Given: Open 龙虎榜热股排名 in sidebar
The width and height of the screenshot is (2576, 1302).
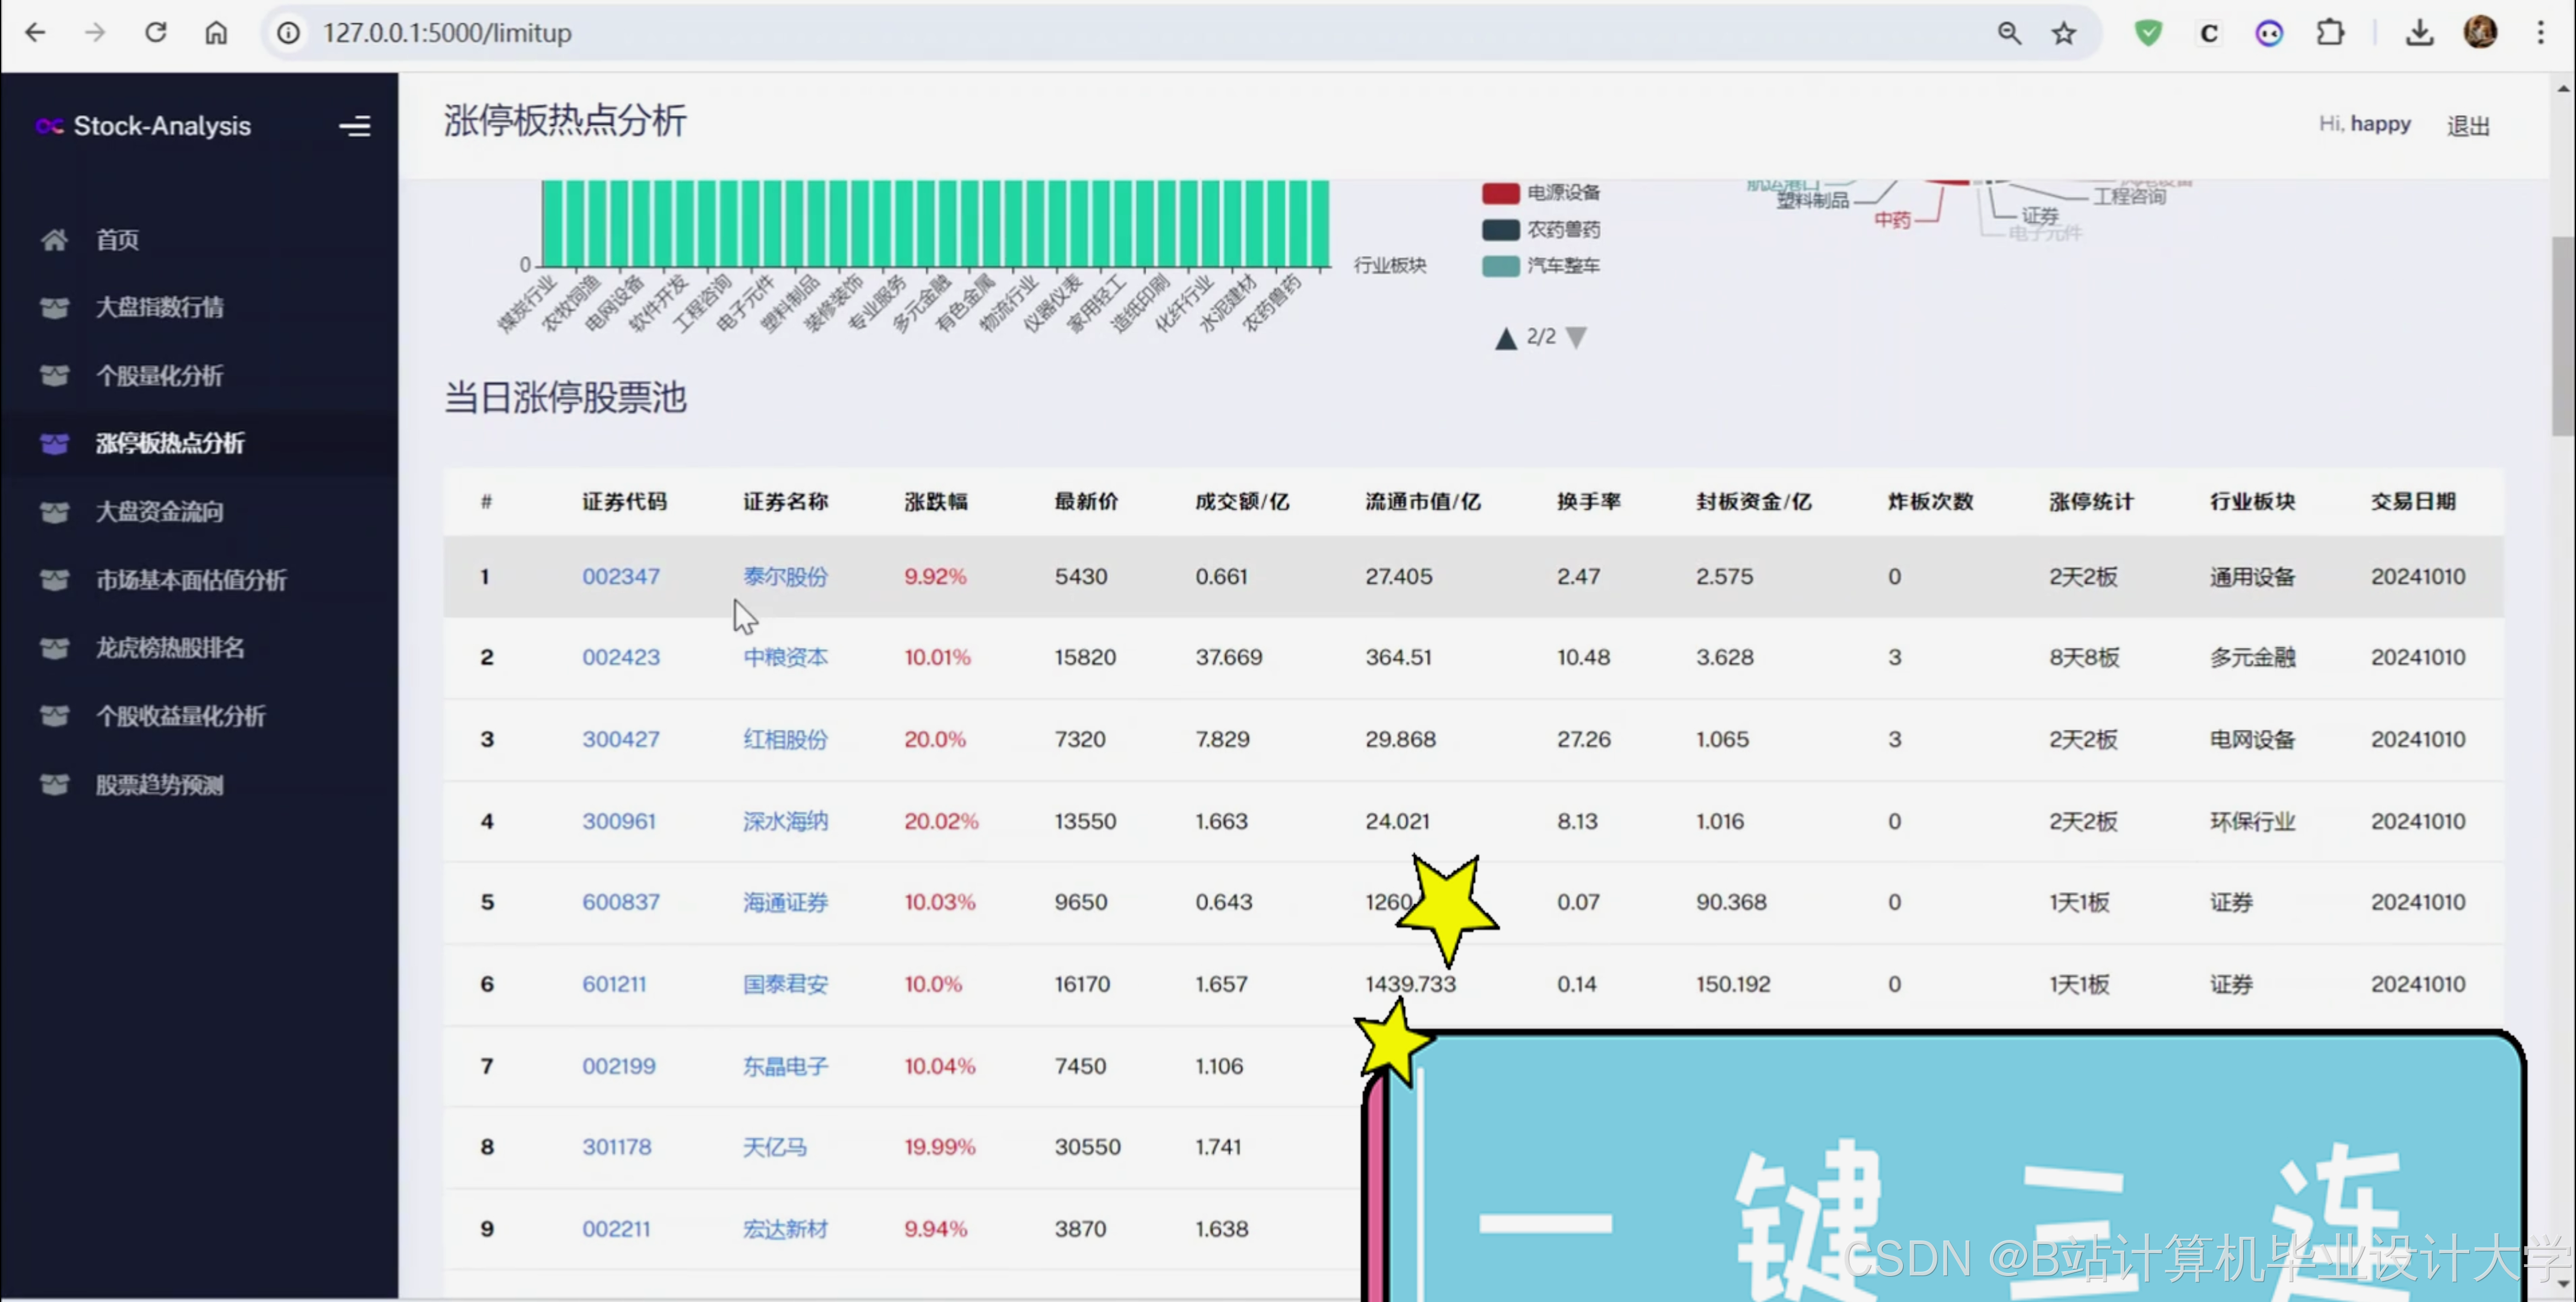Looking at the screenshot, I should click(169, 648).
